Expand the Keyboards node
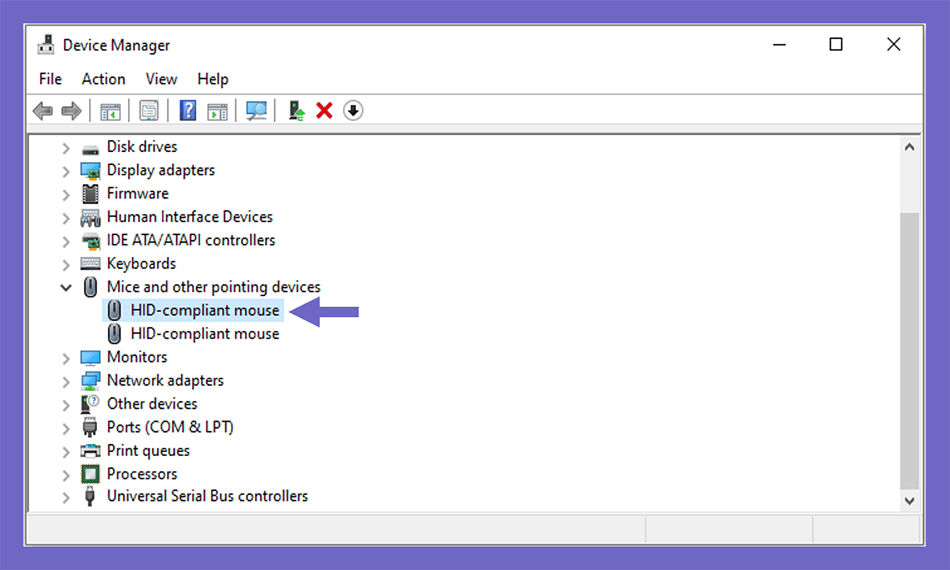This screenshot has height=570, width=950. (66, 265)
